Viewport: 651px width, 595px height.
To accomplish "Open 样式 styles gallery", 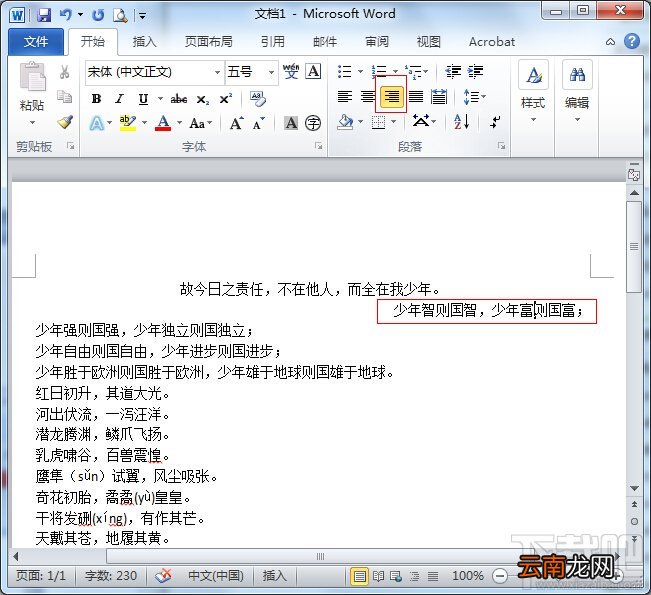I will 534,92.
